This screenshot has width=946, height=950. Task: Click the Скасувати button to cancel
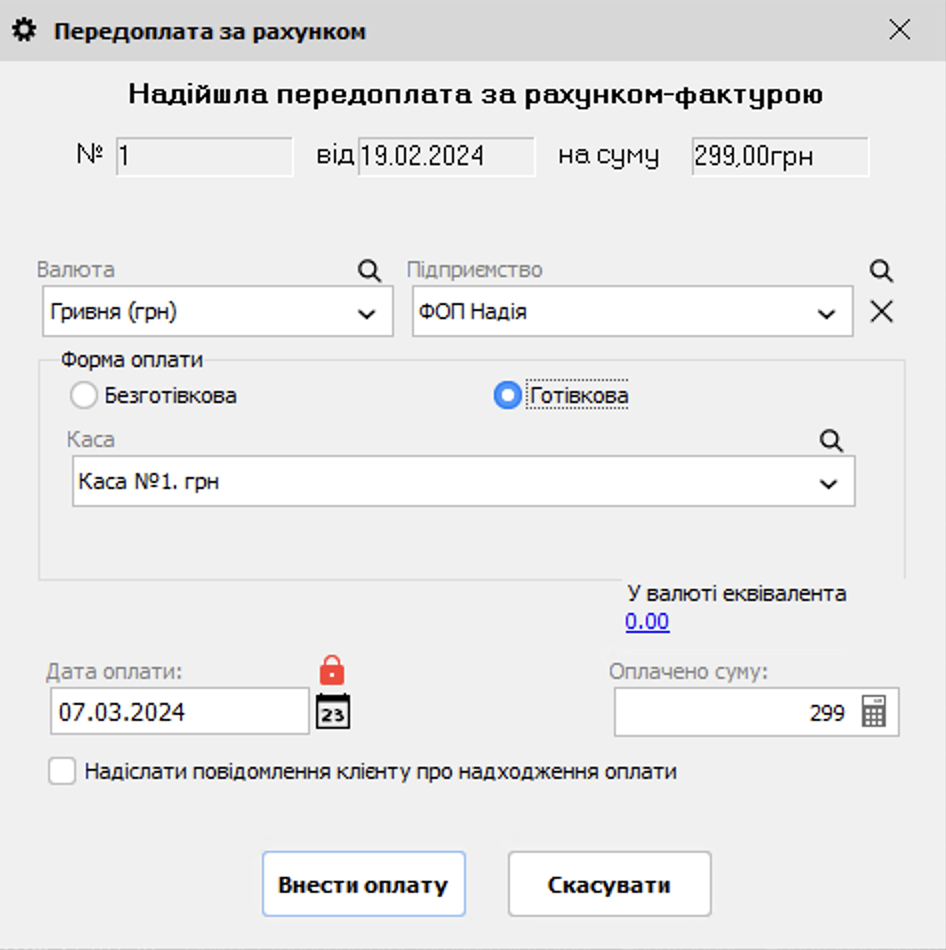pos(609,883)
